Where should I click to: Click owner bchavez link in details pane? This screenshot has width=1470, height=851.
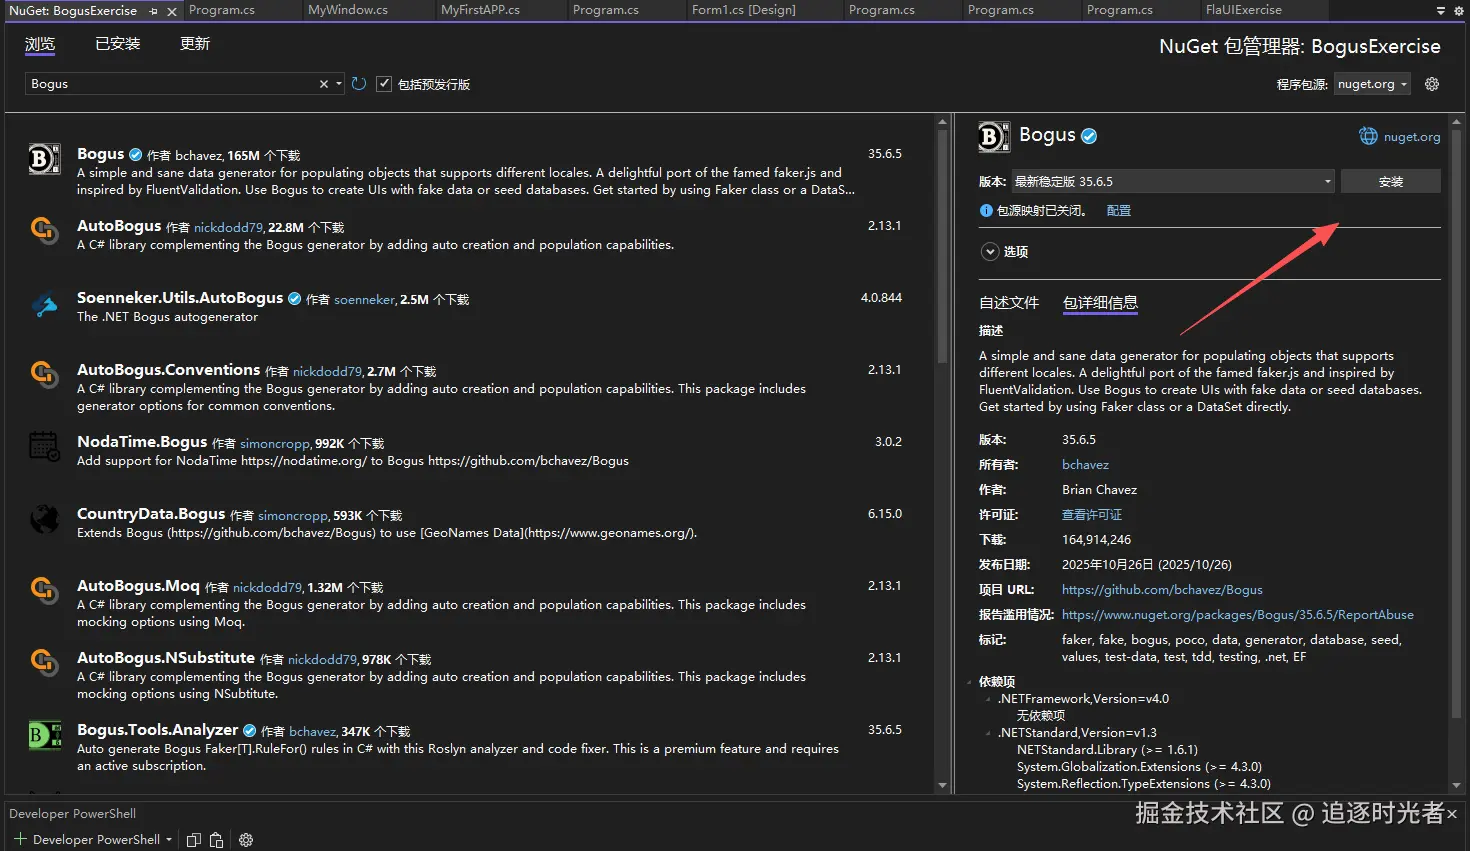coord(1085,465)
